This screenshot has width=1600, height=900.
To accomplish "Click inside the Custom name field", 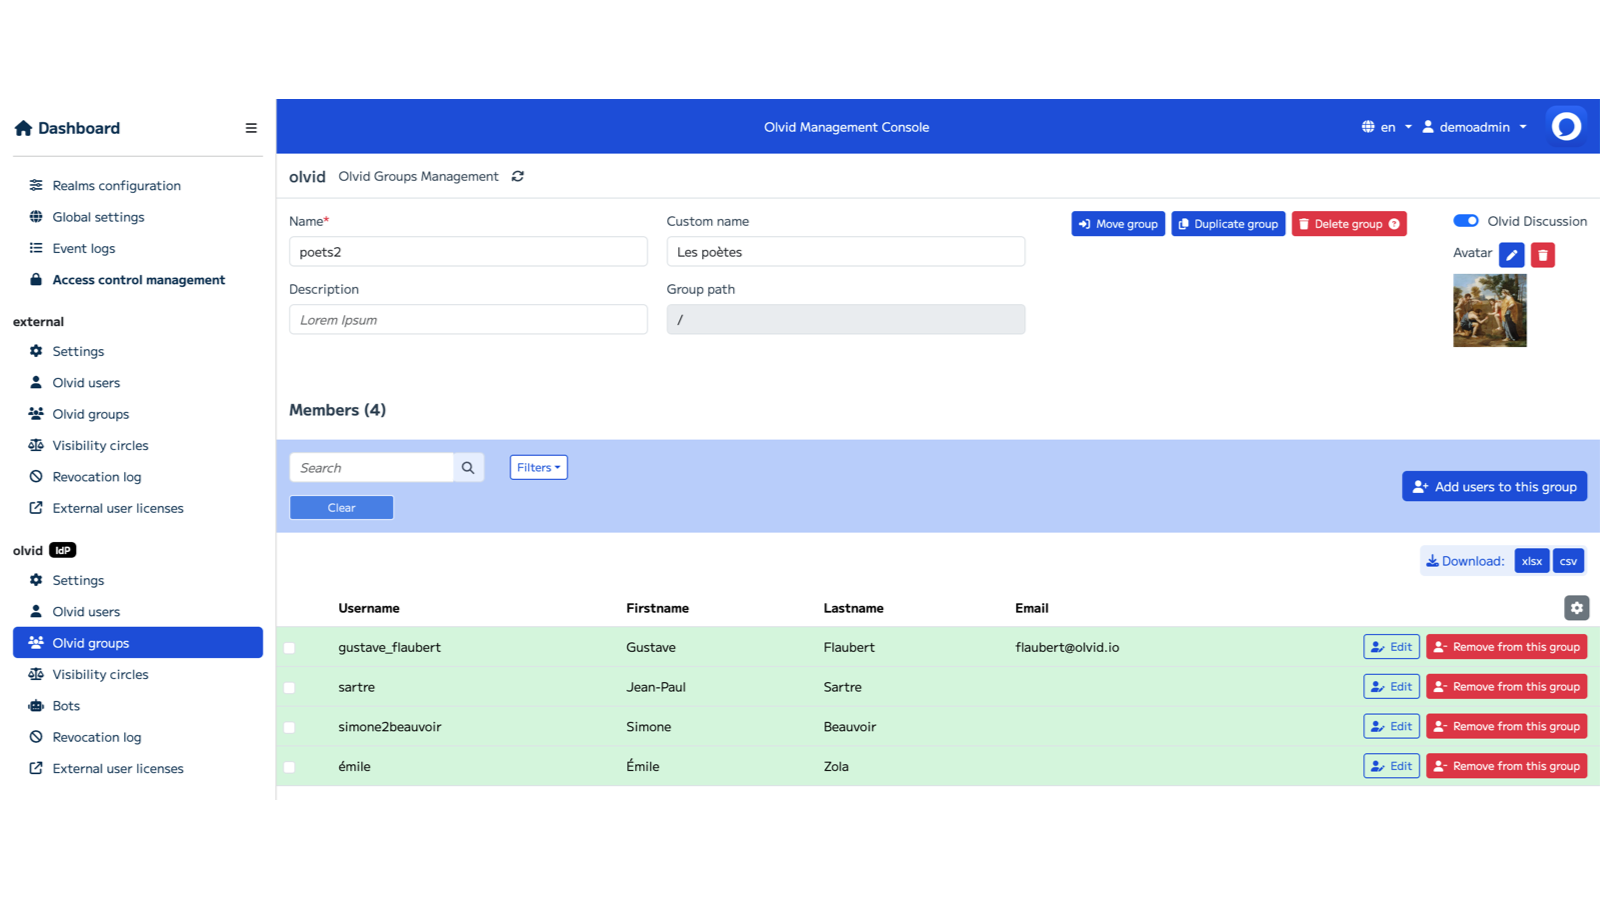I will click(x=845, y=251).
